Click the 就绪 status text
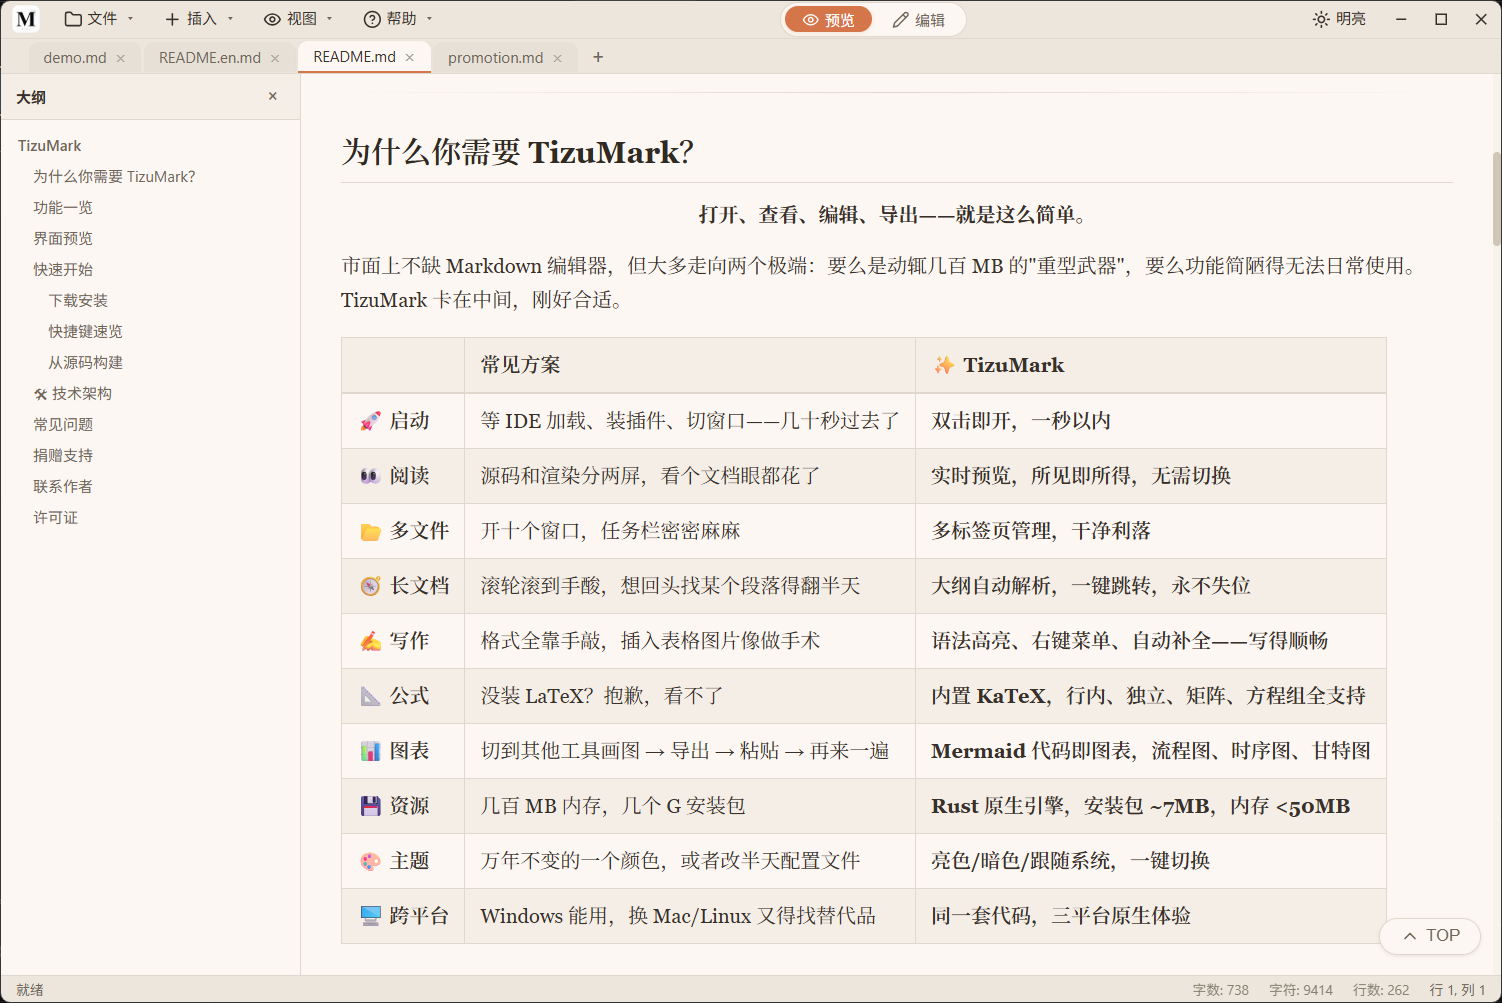 [x=30, y=990]
